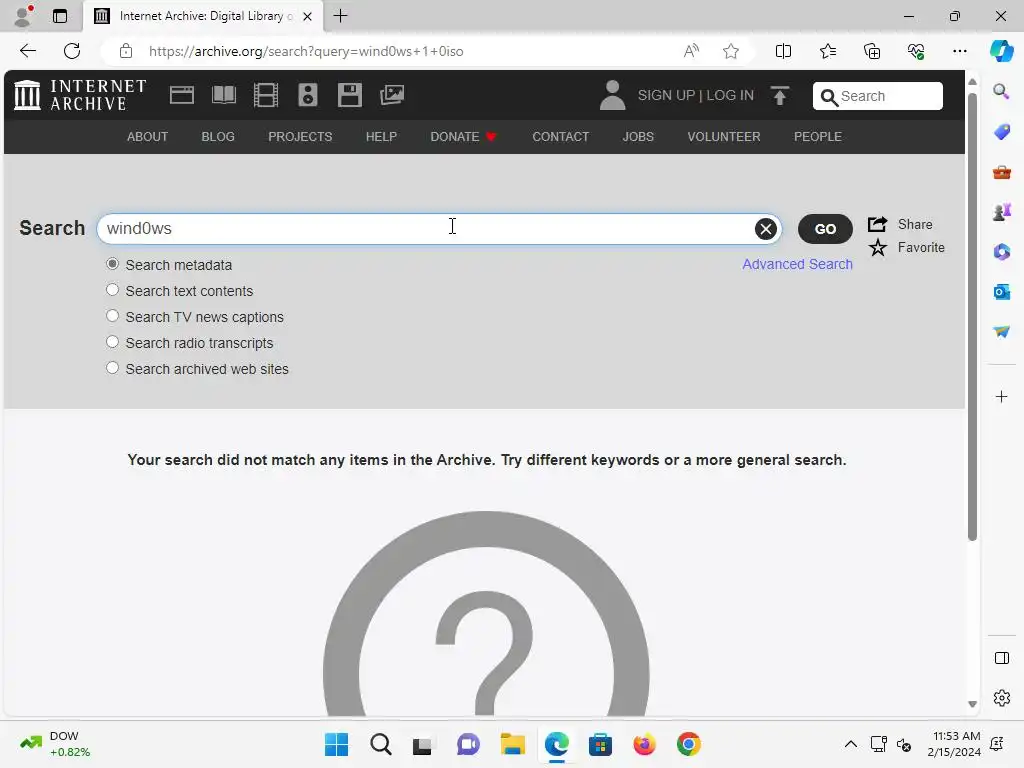Open sidebar Shopping tag icon
This screenshot has height=768, width=1024.
1001,132
